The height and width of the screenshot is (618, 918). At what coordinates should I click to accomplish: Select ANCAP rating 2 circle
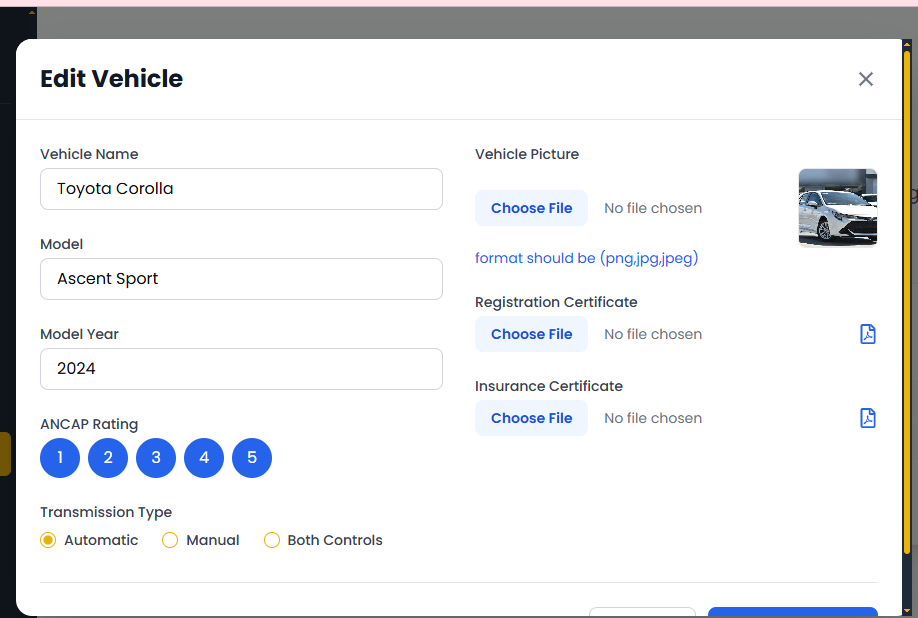pyautogui.click(x=108, y=458)
